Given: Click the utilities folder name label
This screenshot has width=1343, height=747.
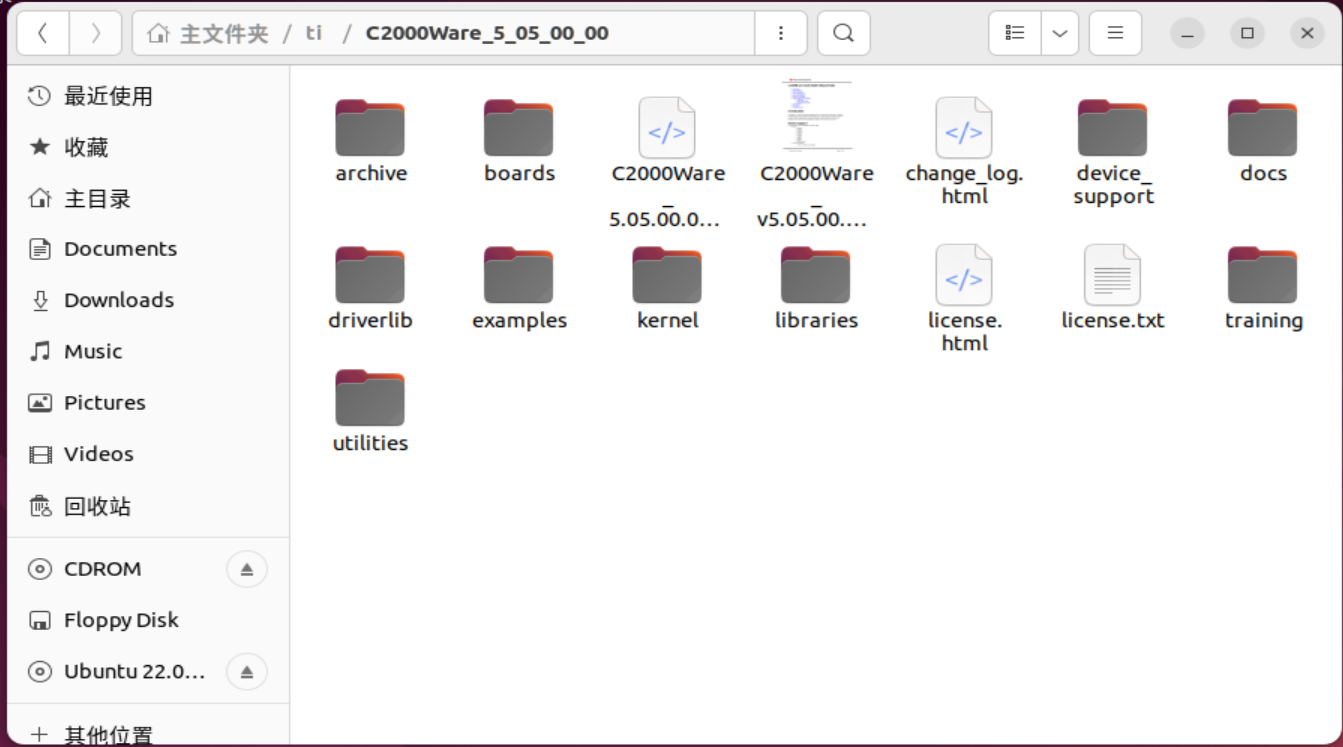Looking at the screenshot, I should pyautogui.click(x=370, y=443).
